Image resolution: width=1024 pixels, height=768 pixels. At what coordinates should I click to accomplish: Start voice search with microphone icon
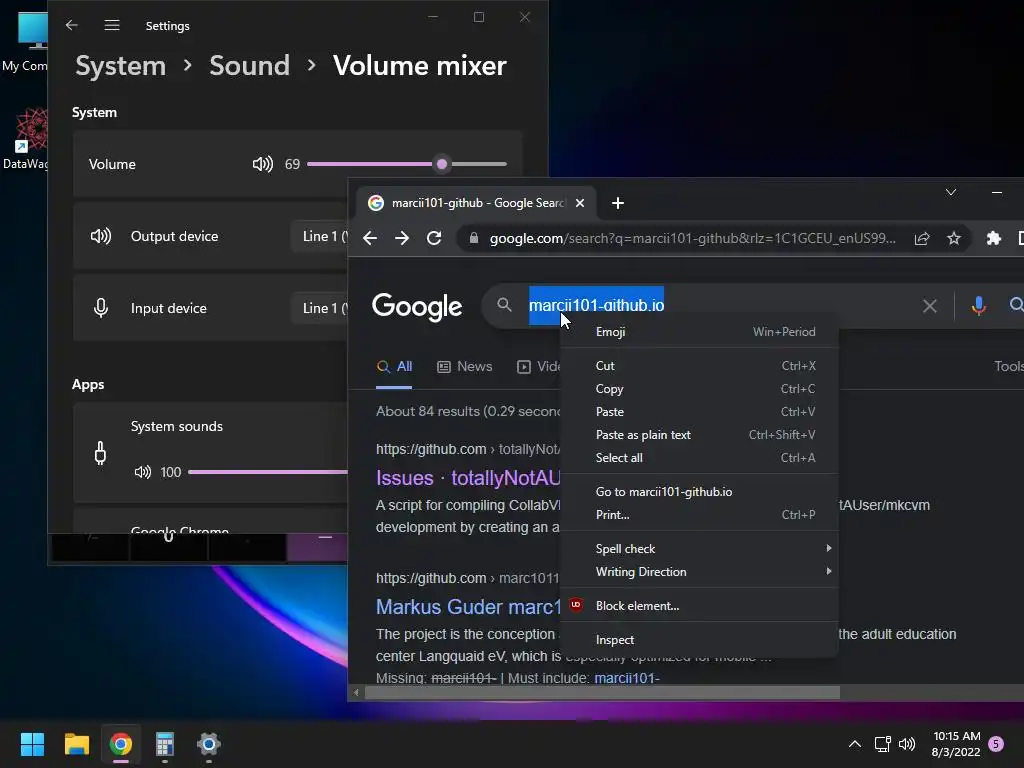click(x=978, y=305)
